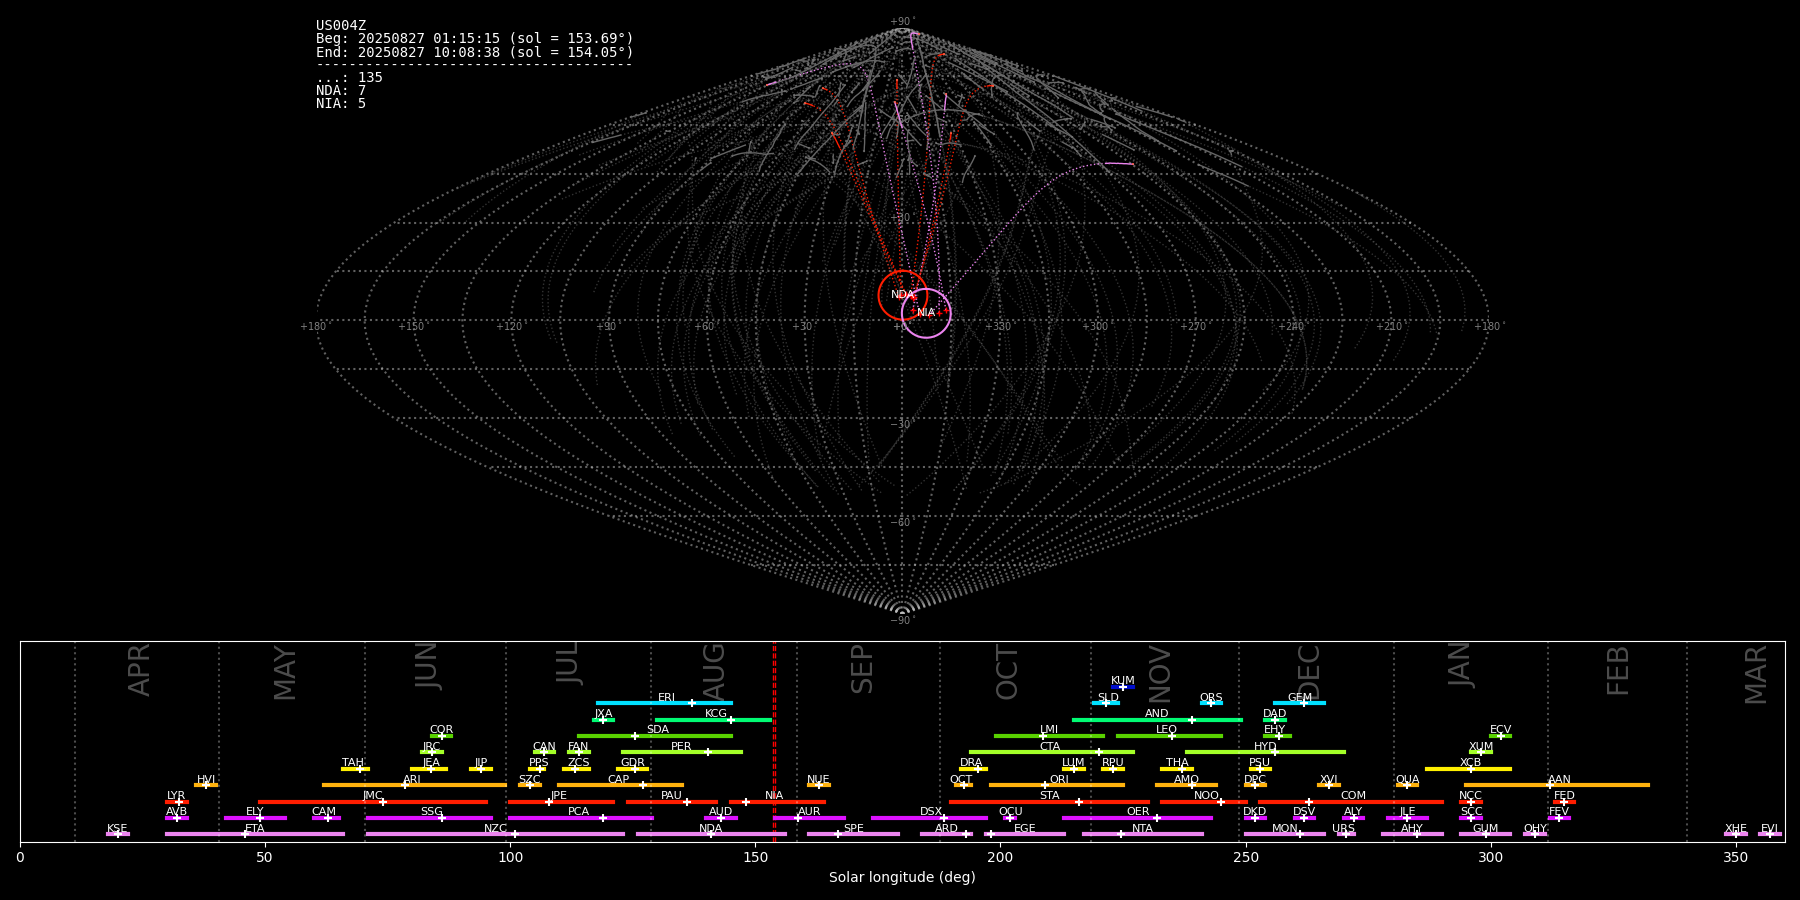Click the 'Solar longitude (deg)' axis title
The height and width of the screenshot is (900, 1800).
pos(902,878)
